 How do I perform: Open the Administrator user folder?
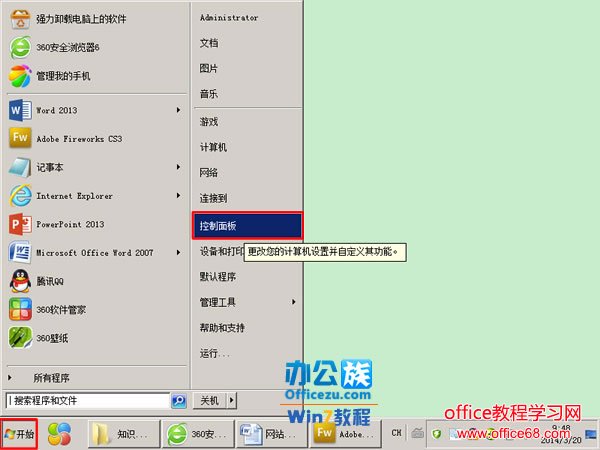click(x=229, y=18)
